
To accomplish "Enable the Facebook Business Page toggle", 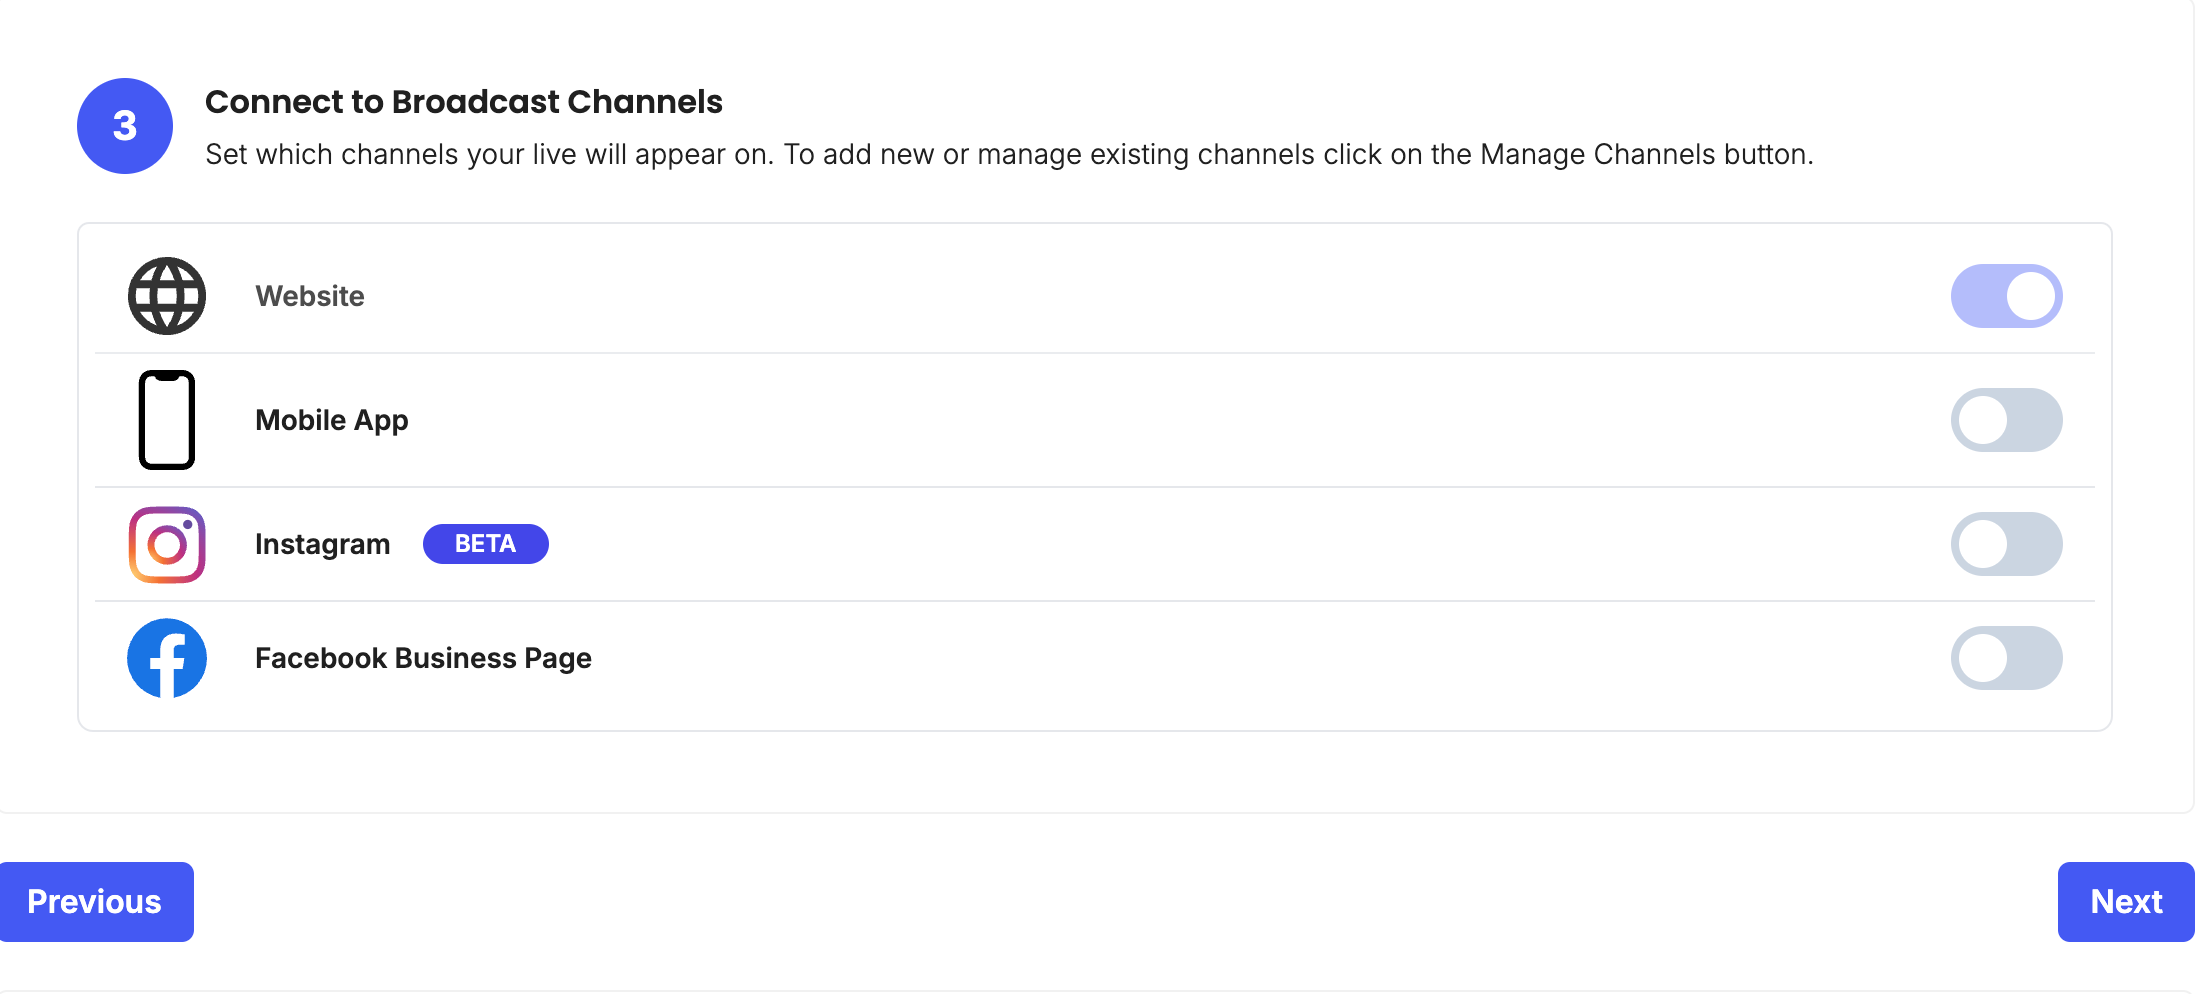I will [2006, 658].
